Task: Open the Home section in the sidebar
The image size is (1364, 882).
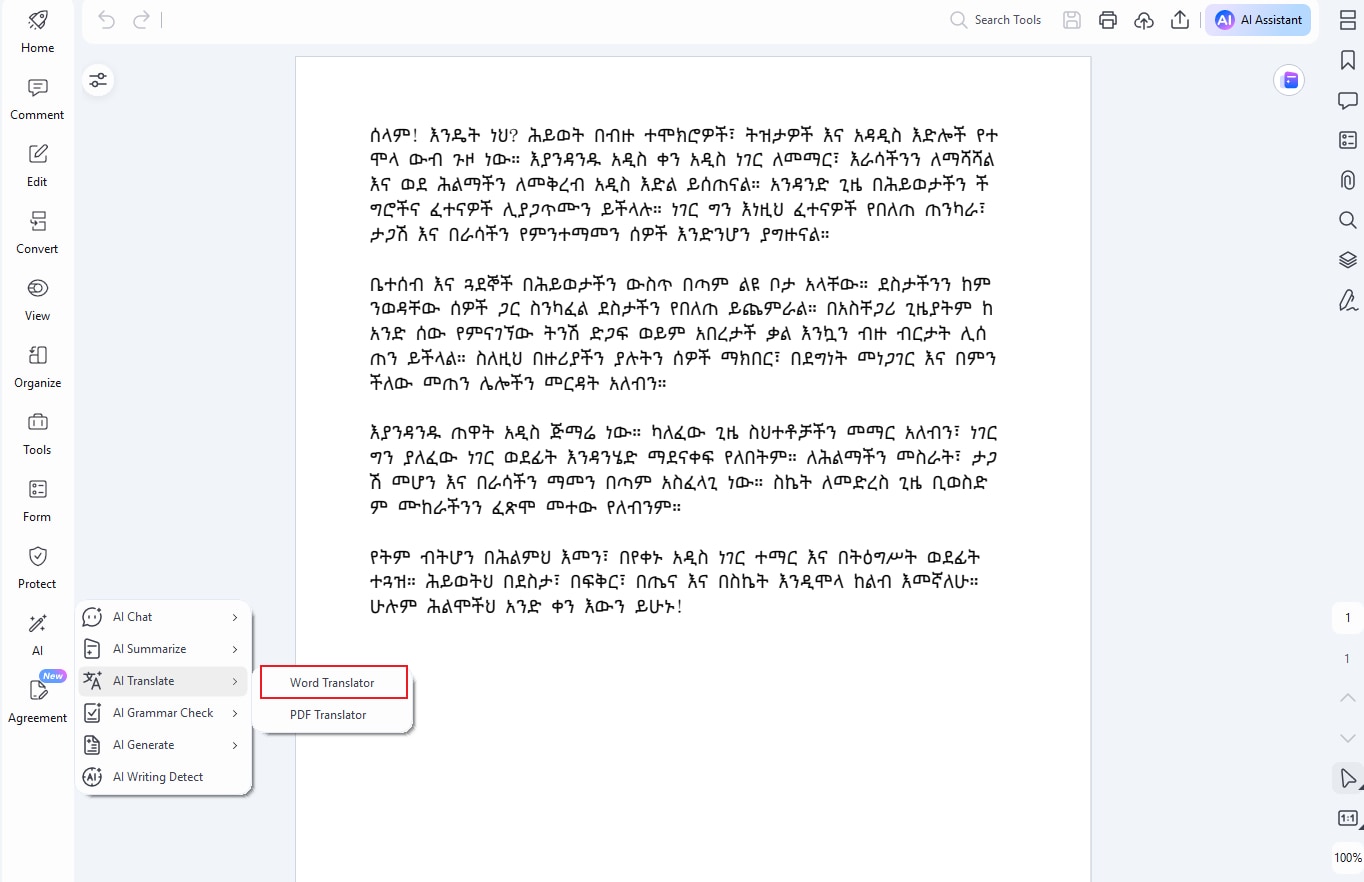Action: pyautogui.click(x=37, y=31)
